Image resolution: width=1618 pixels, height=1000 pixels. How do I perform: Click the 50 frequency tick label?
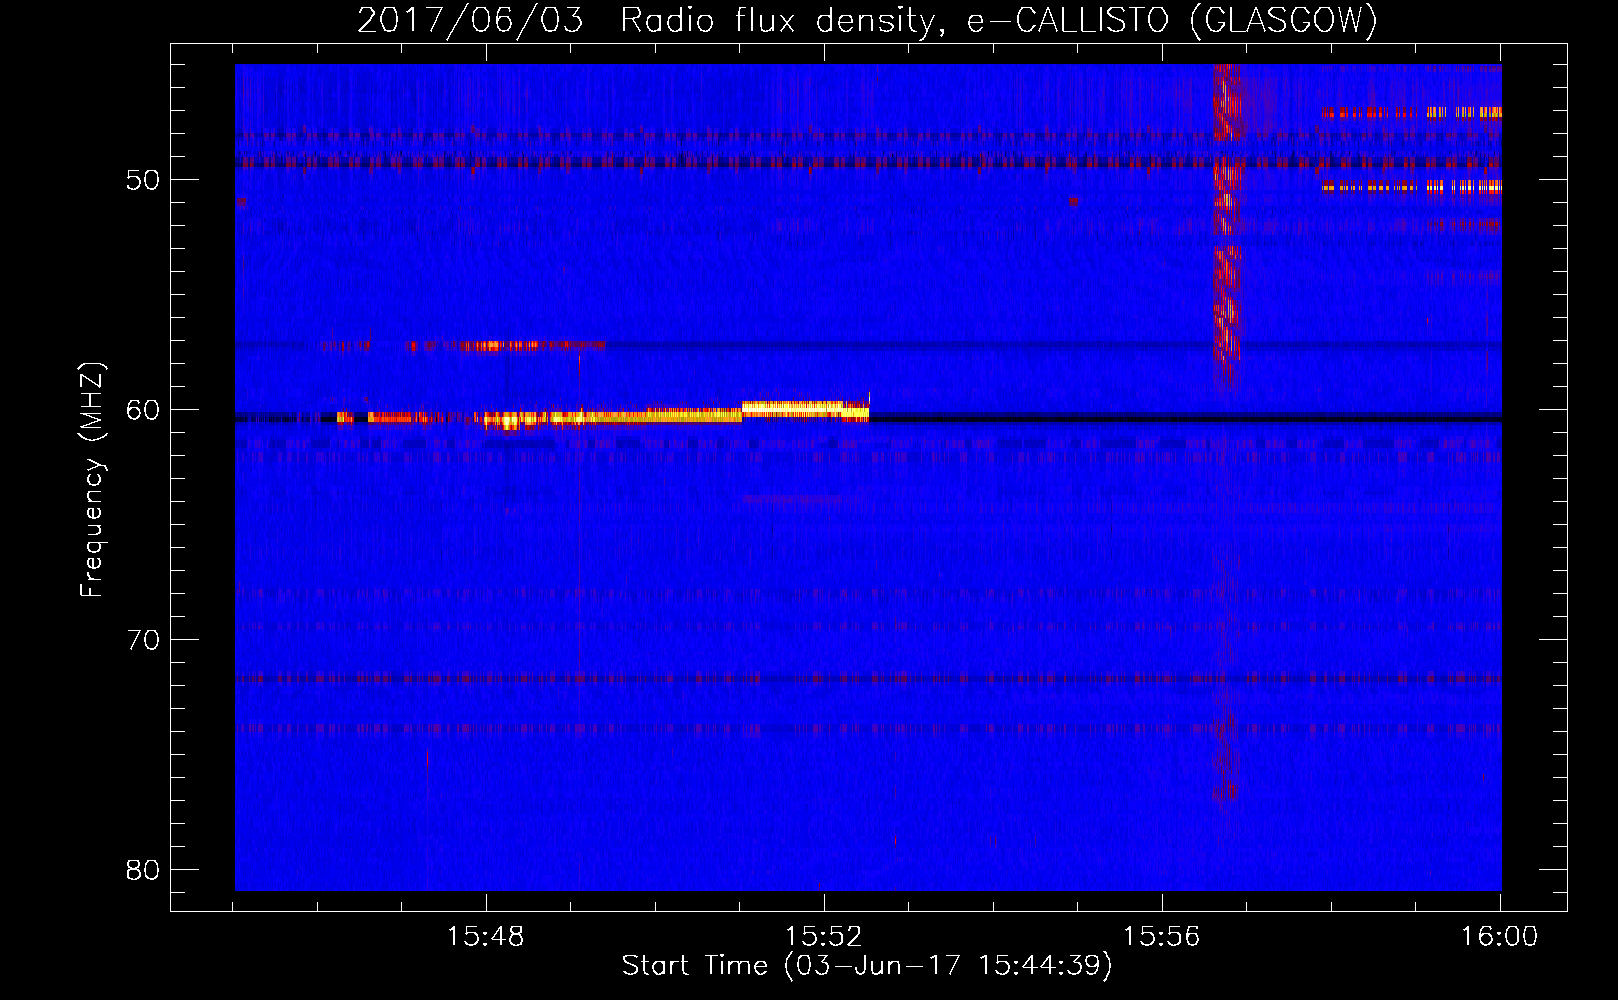pos(143,180)
